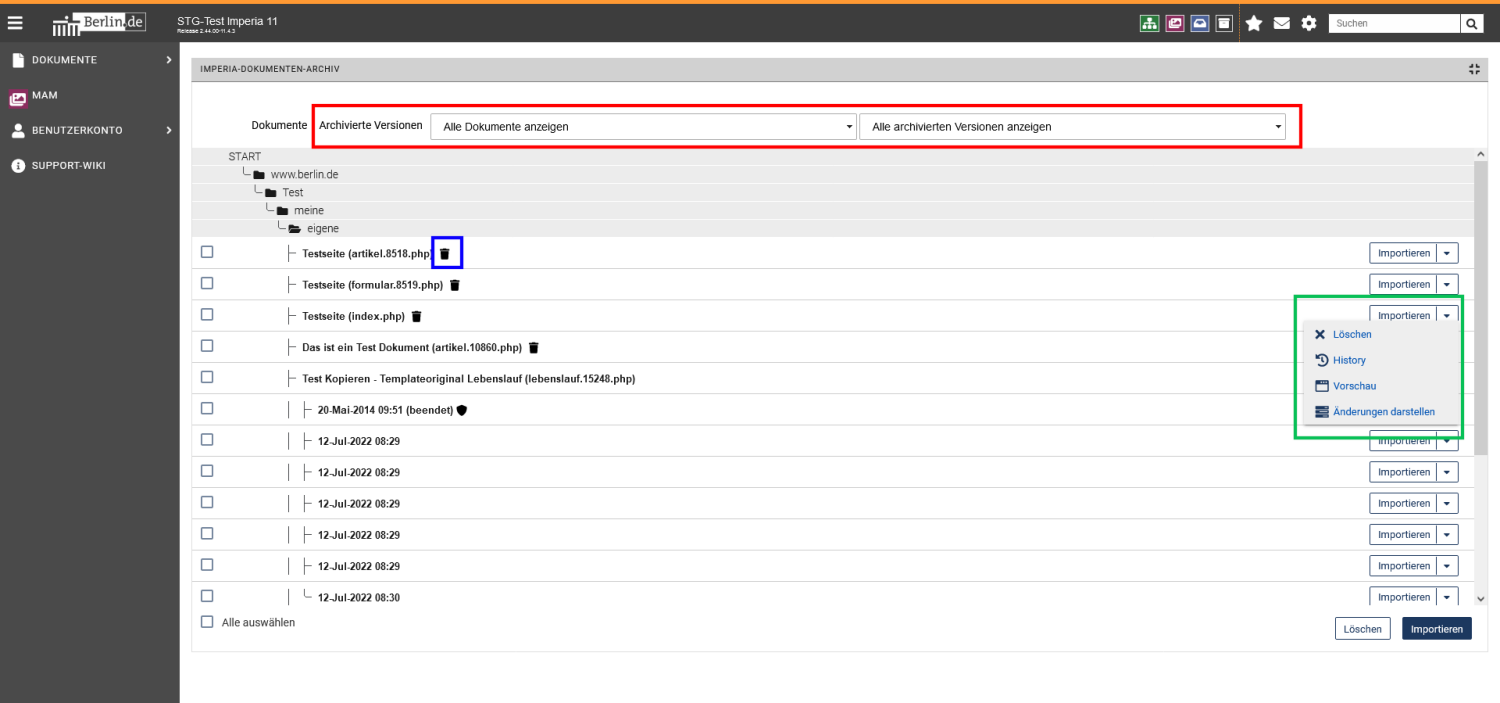Select Änderungen darstellen in the dropdown menu
The width and height of the screenshot is (1500, 703).
1383,412
